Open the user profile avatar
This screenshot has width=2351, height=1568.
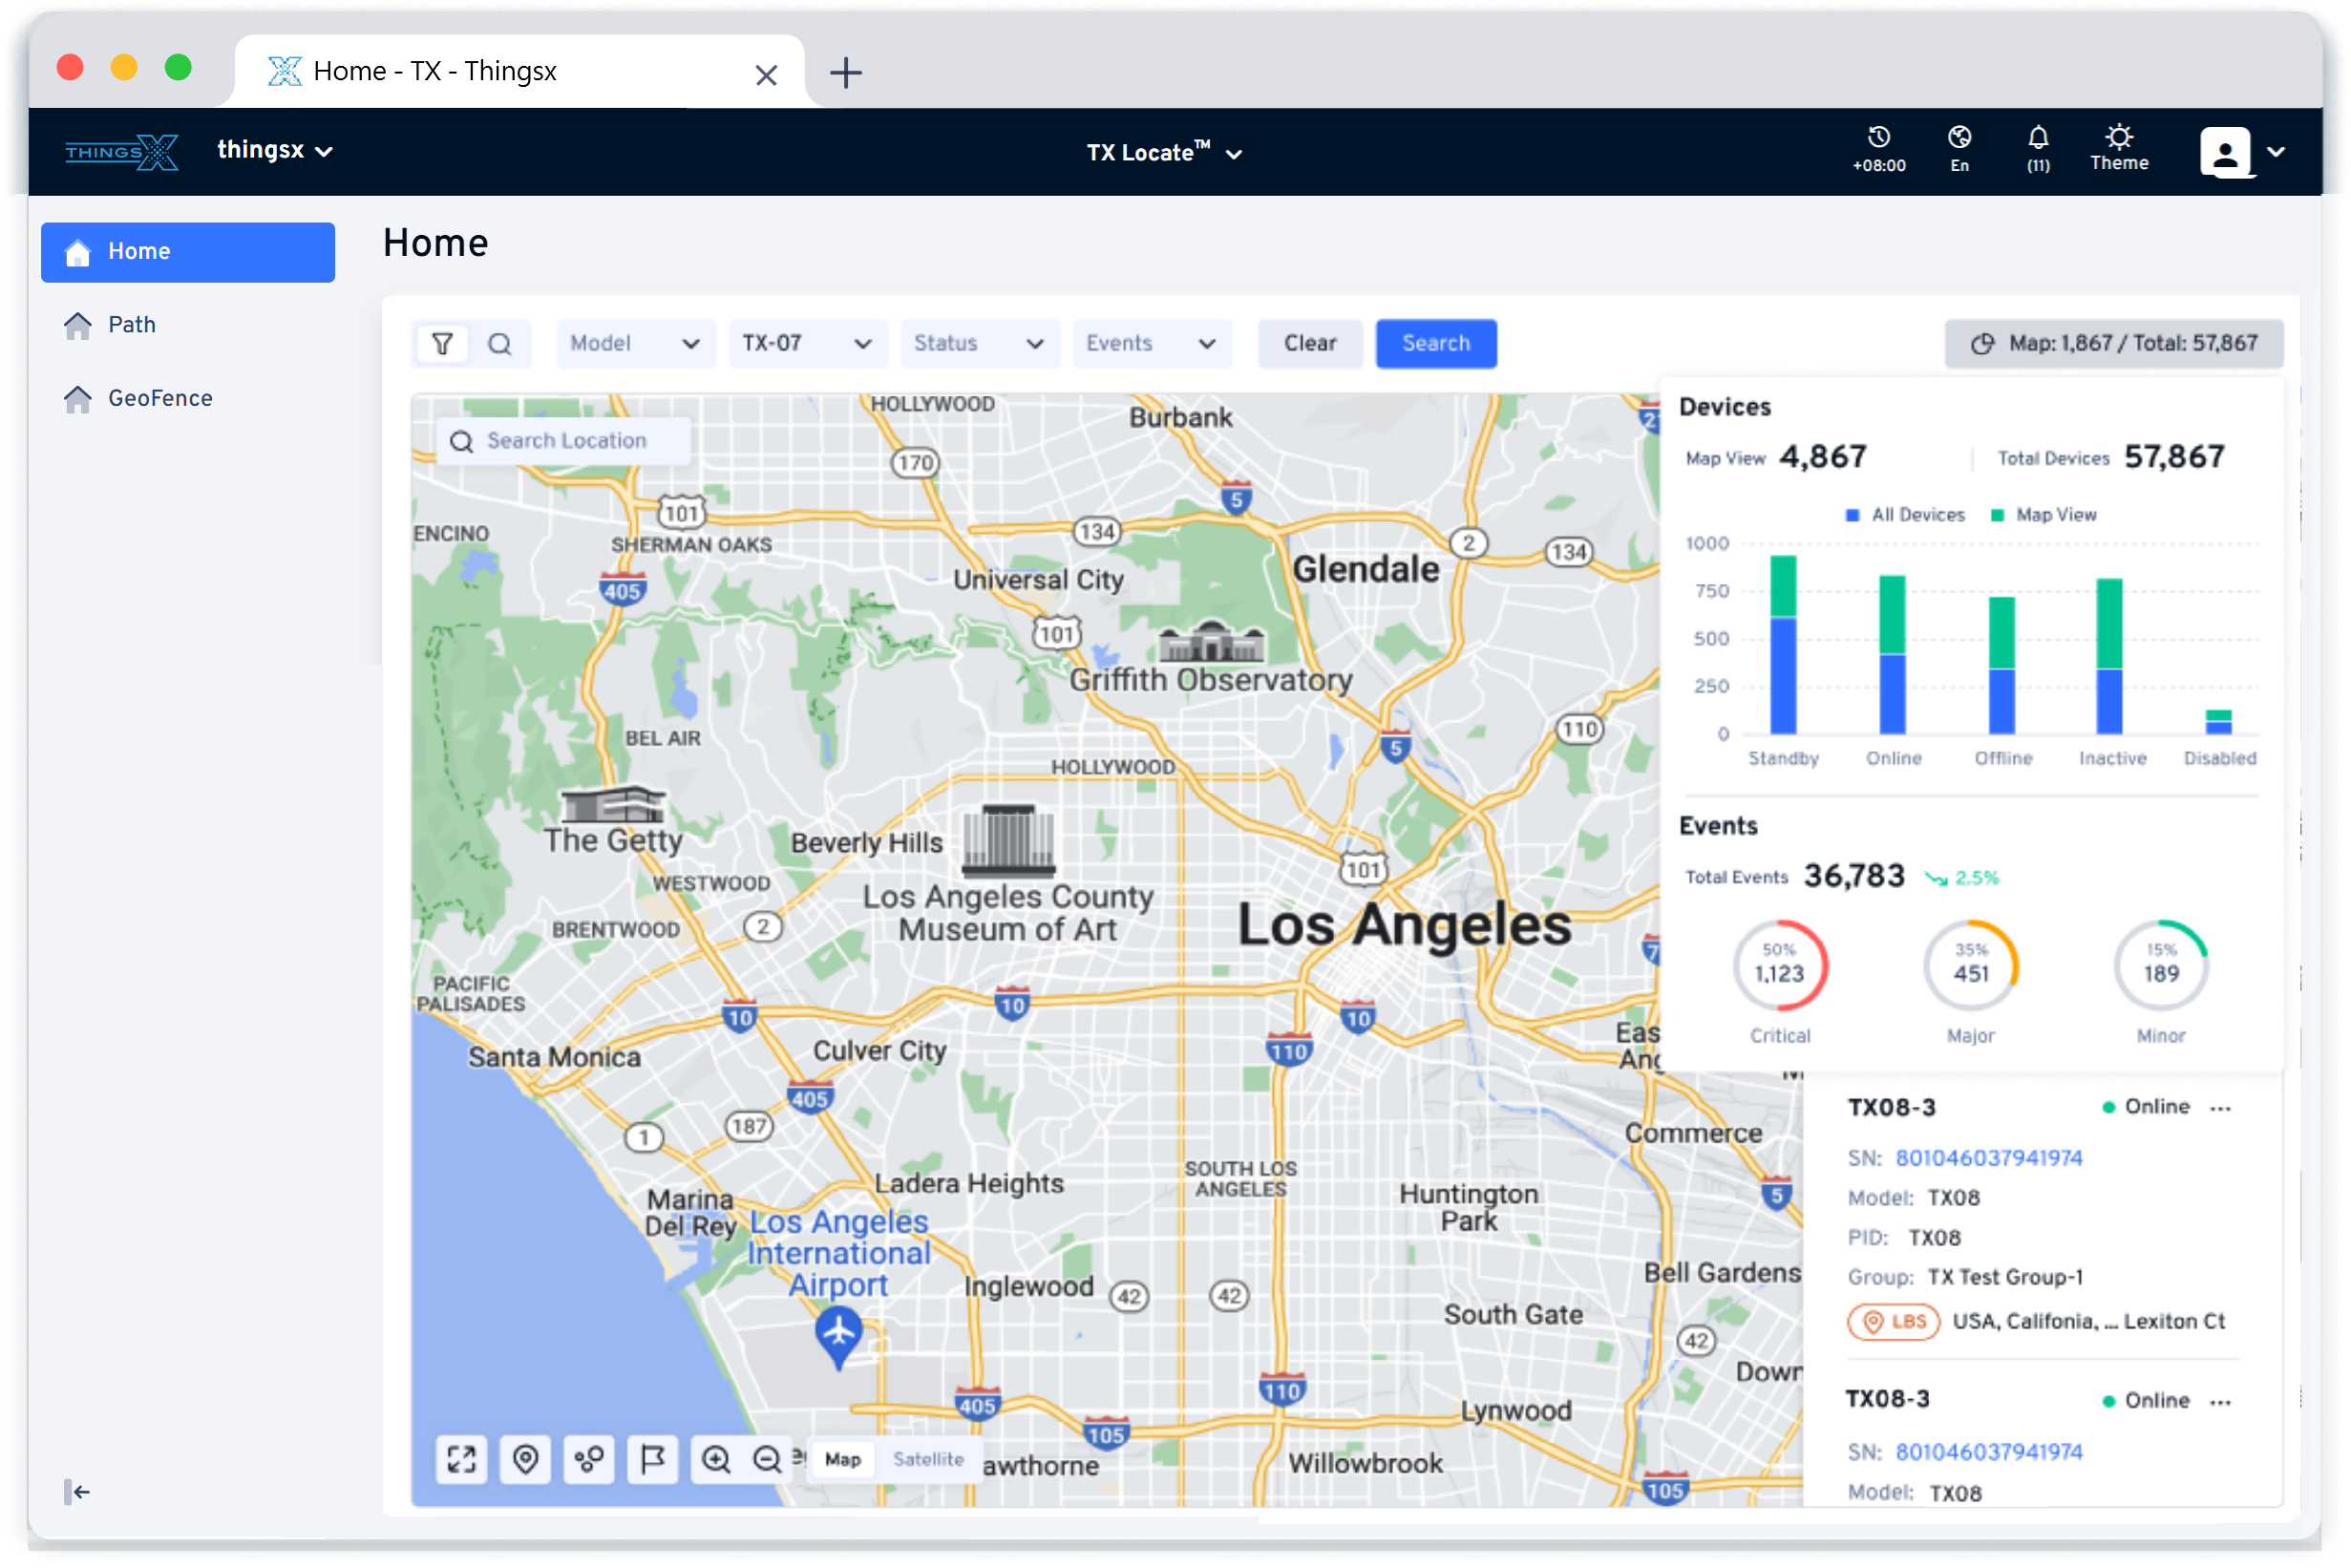(x=2224, y=152)
